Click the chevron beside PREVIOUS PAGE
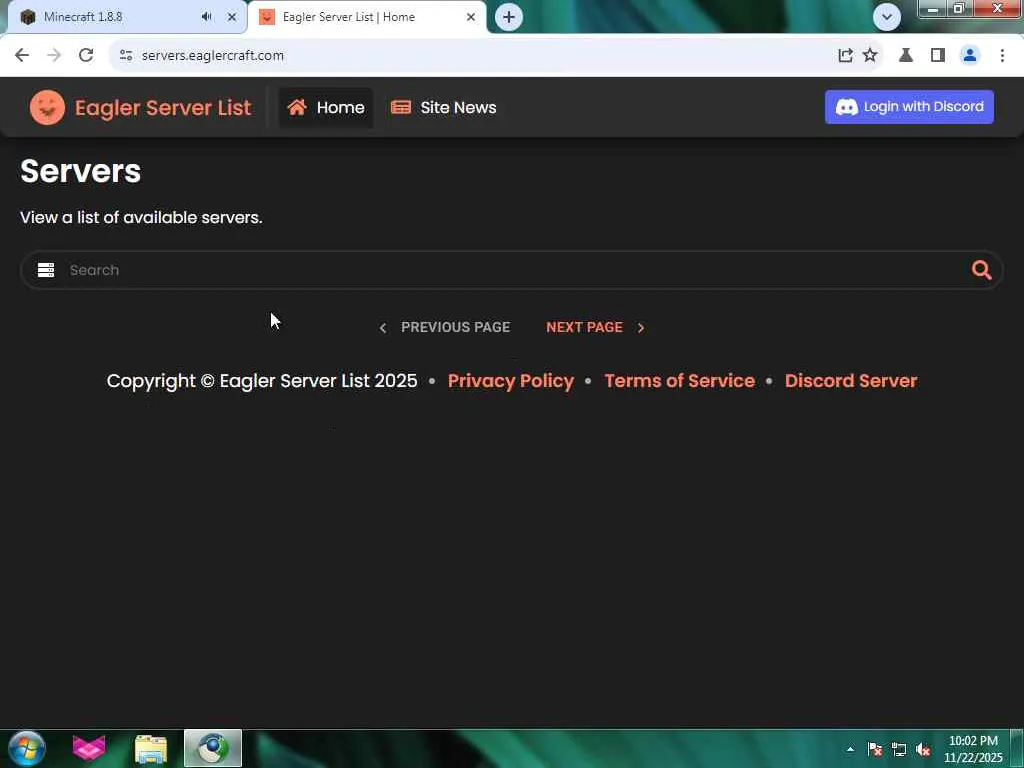The height and width of the screenshot is (768, 1024). 383,328
